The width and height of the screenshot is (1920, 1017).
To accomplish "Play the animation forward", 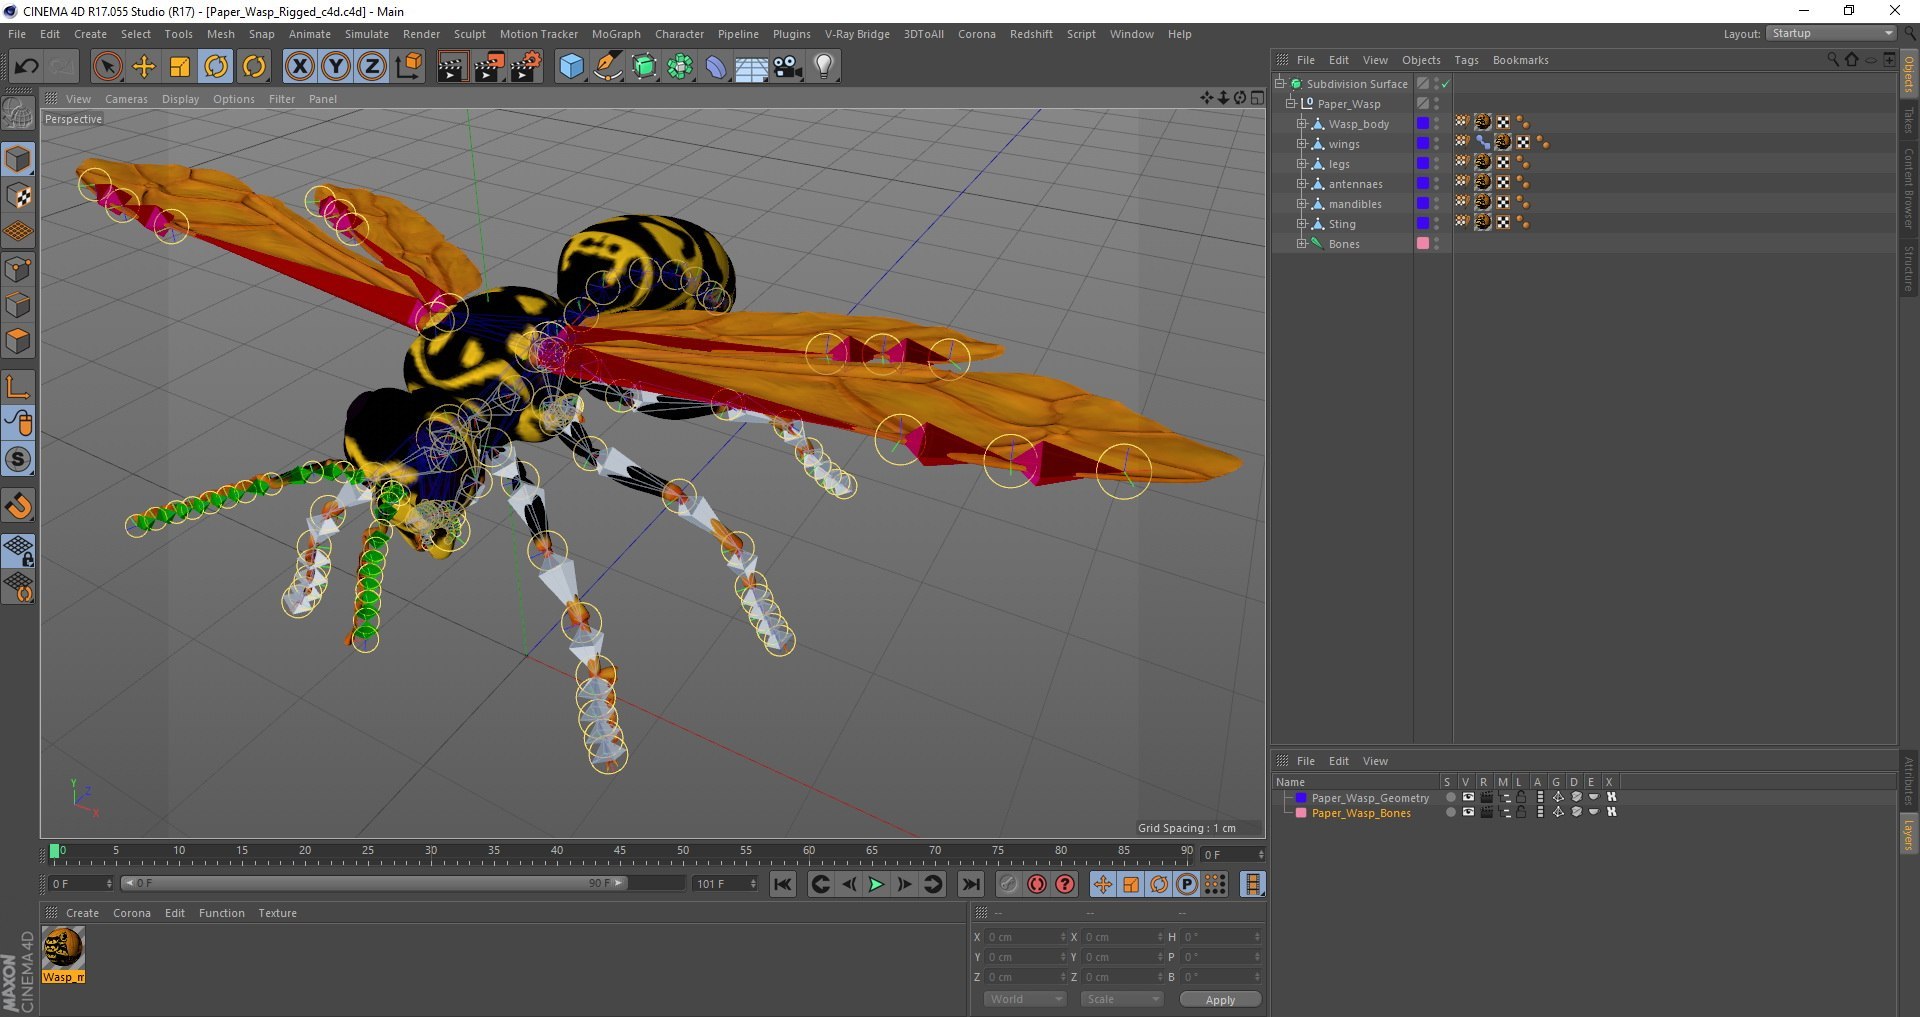I will pyautogui.click(x=876, y=884).
